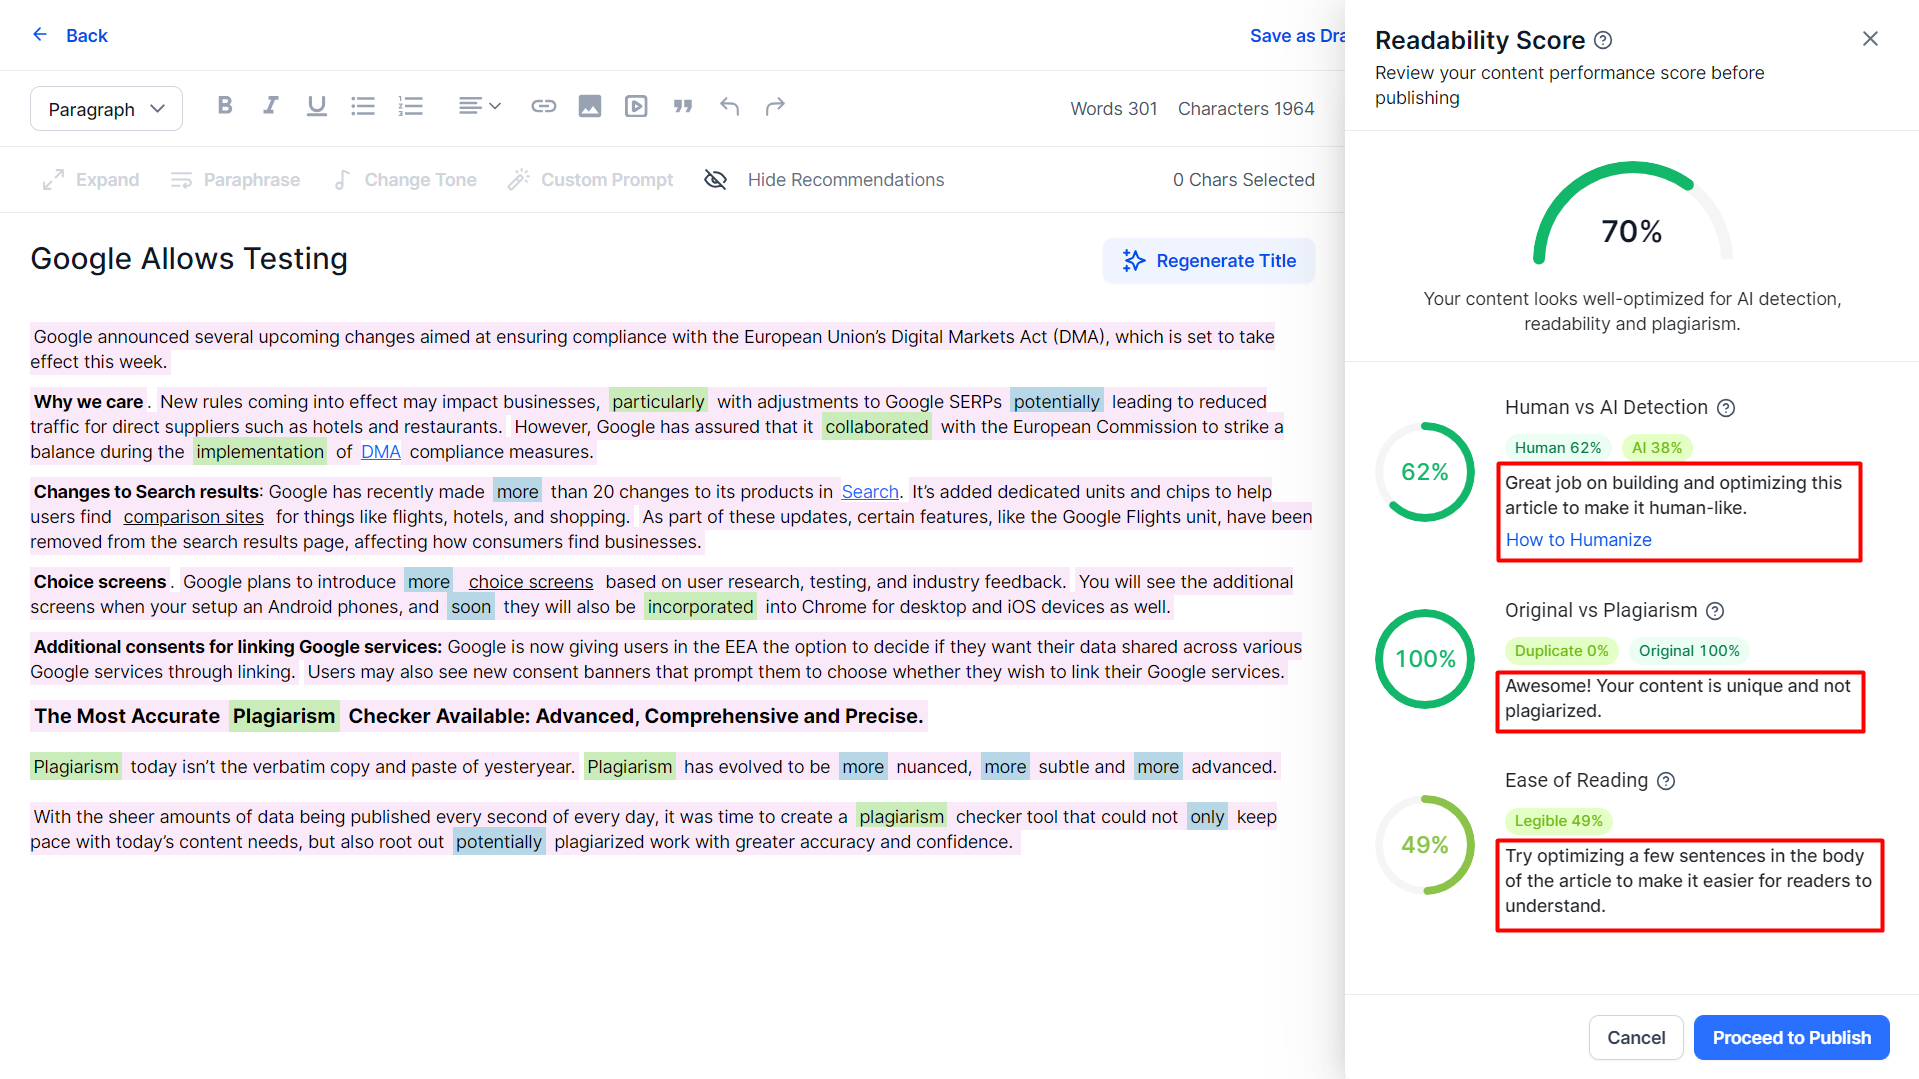
Task: Click the highlighted word 'soon'
Action: pyautogui.click(x=471, y=607)
